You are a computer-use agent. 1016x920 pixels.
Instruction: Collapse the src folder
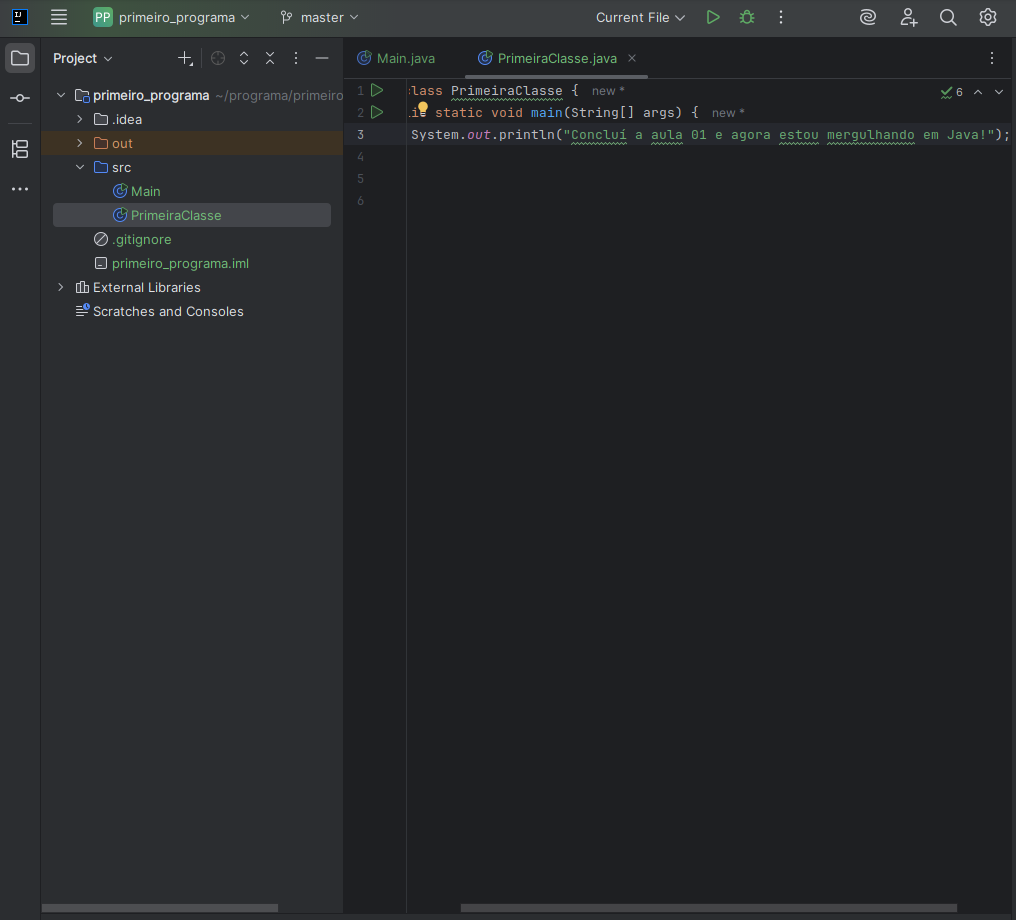click(x=80, y=167)
